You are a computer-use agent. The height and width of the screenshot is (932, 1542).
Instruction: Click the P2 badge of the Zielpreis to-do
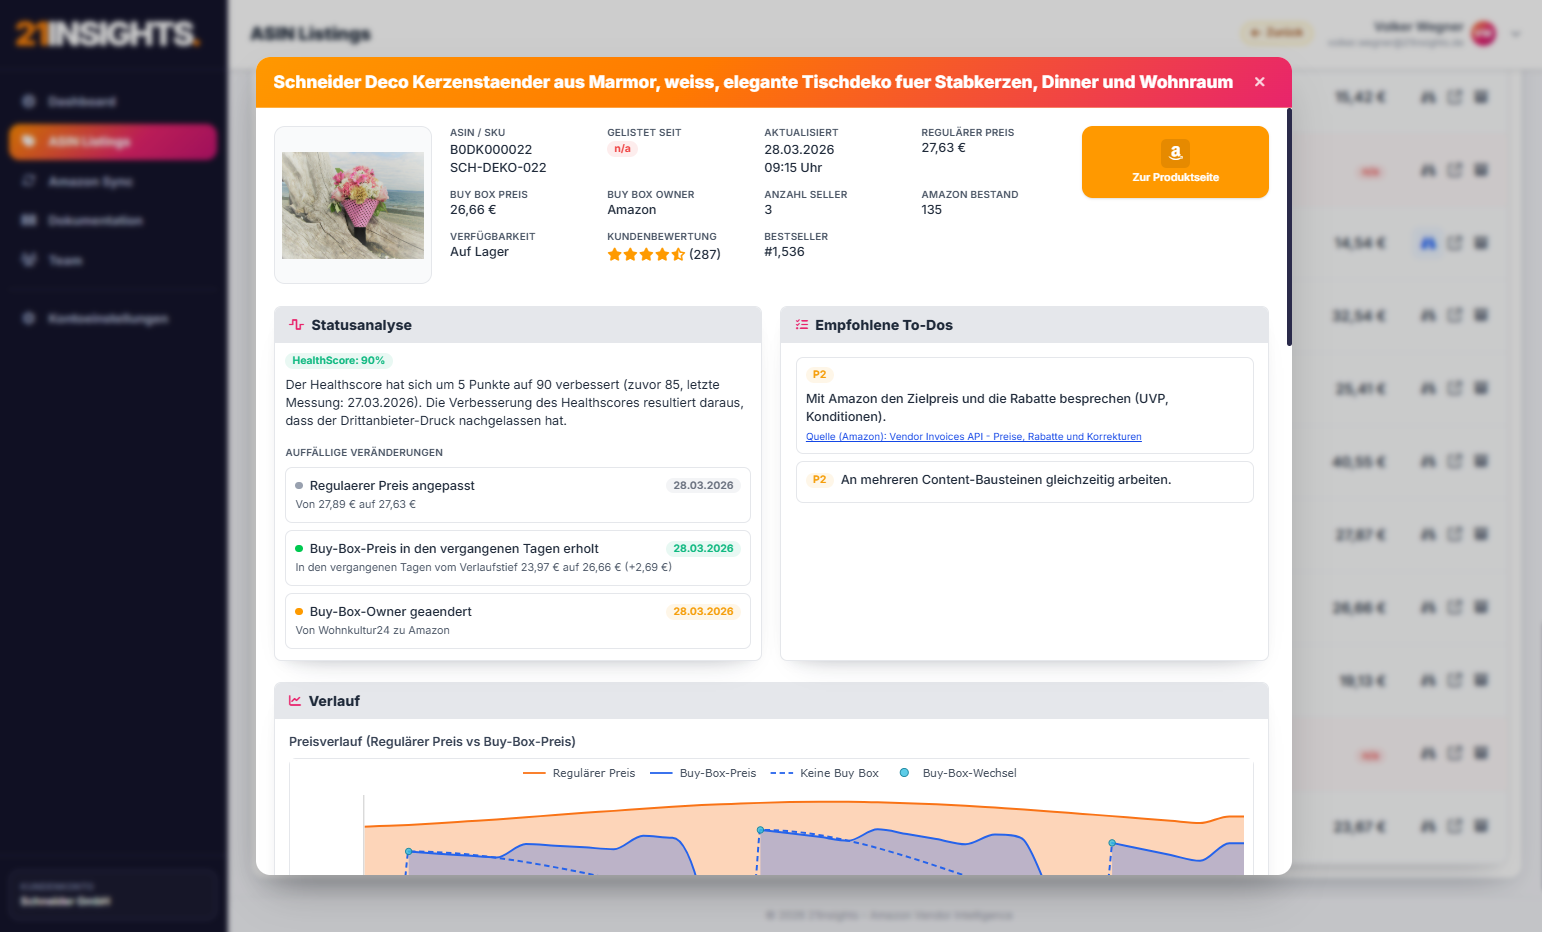(819, 374)
